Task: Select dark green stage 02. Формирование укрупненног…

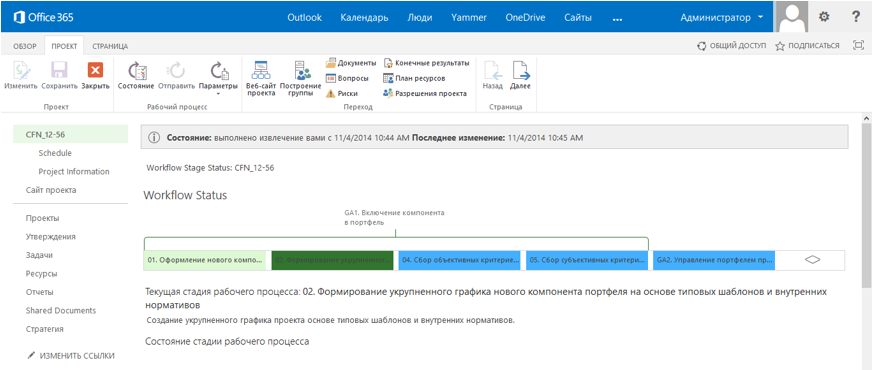Action: (x=332, y=260)
